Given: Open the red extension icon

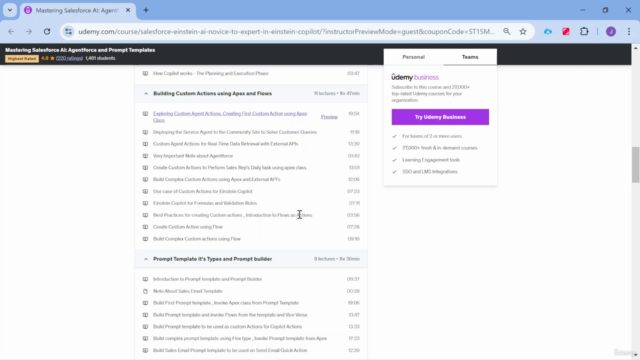Looking at the screenshot, I should click(x=566, y=31).
